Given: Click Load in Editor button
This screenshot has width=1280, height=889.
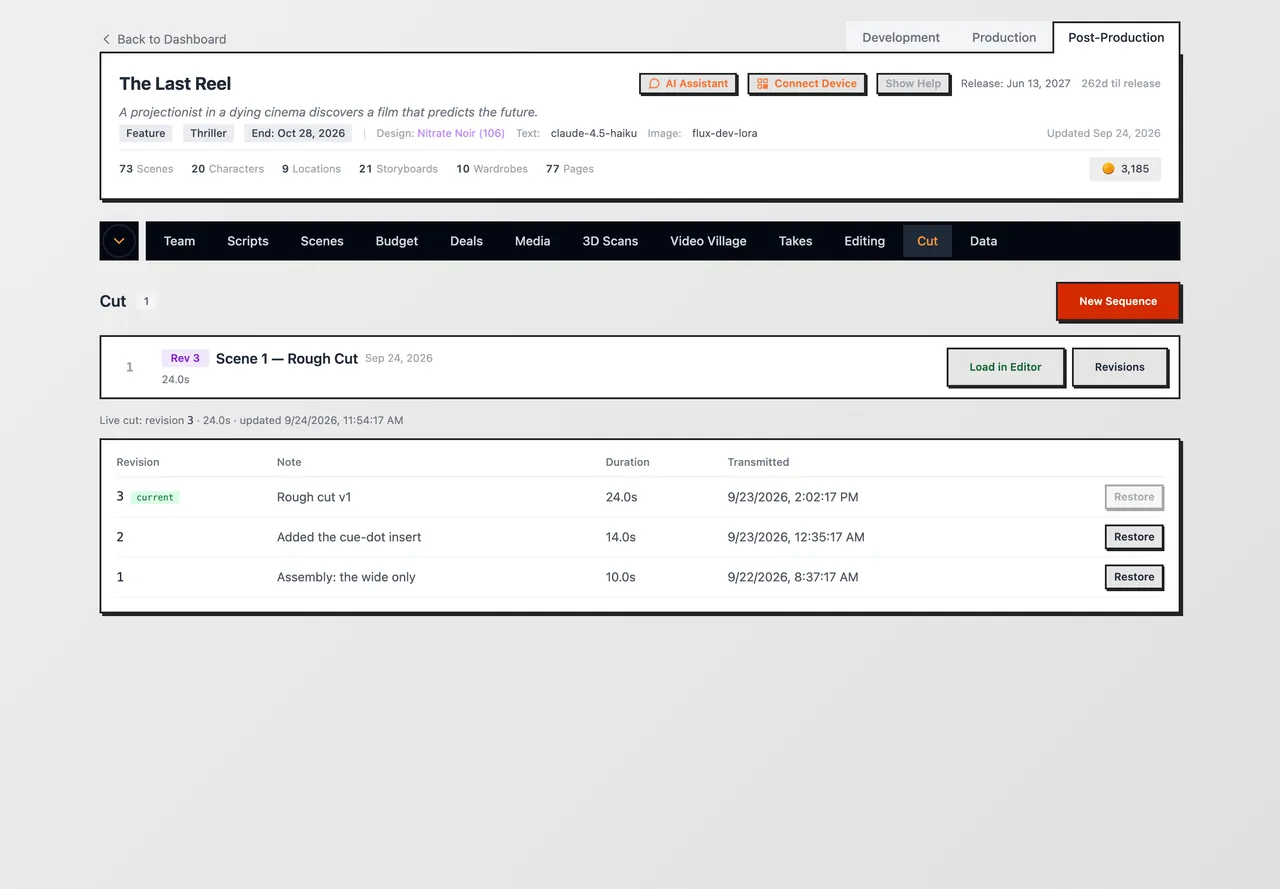Looking at the screenshot, I should (x=1005, y=367).
